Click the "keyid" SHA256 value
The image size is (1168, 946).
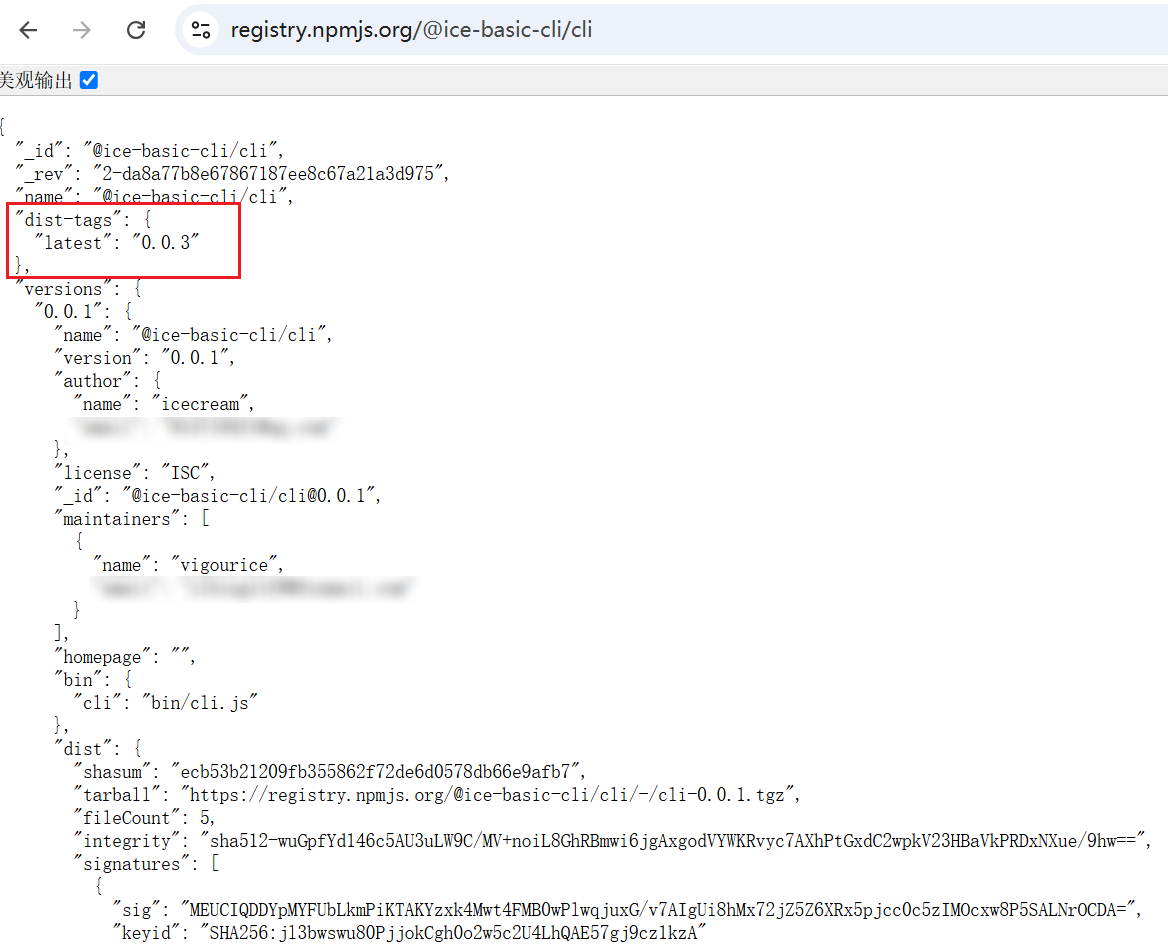point(453,933)
